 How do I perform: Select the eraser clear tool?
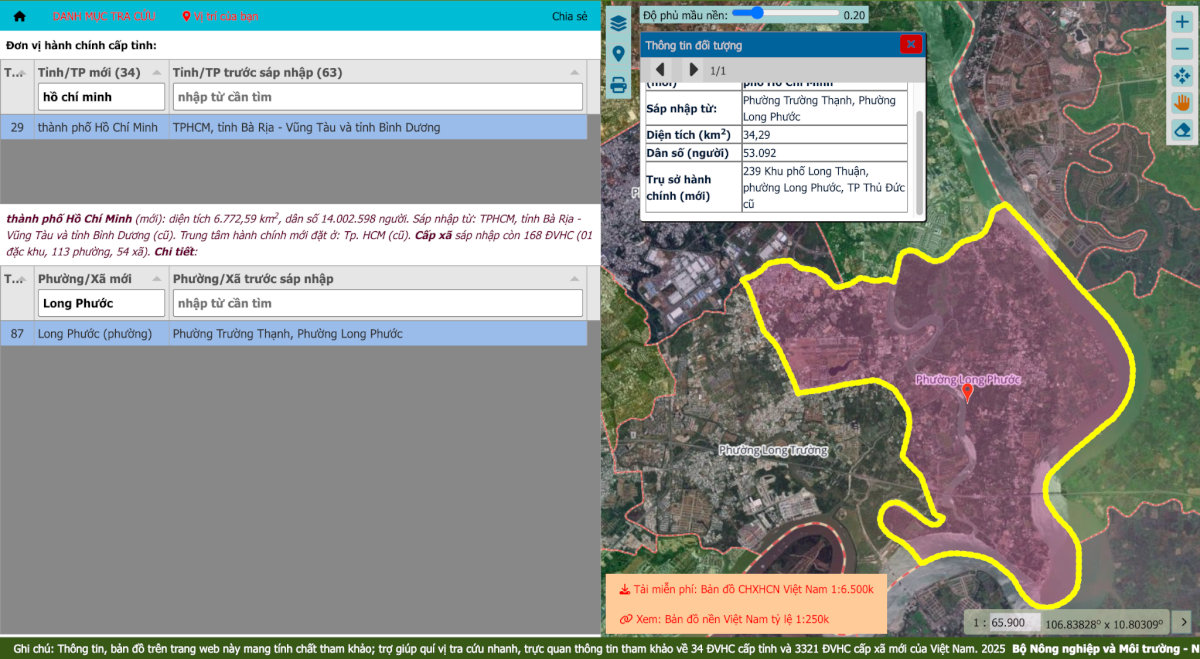click(x=1181, y=130)
